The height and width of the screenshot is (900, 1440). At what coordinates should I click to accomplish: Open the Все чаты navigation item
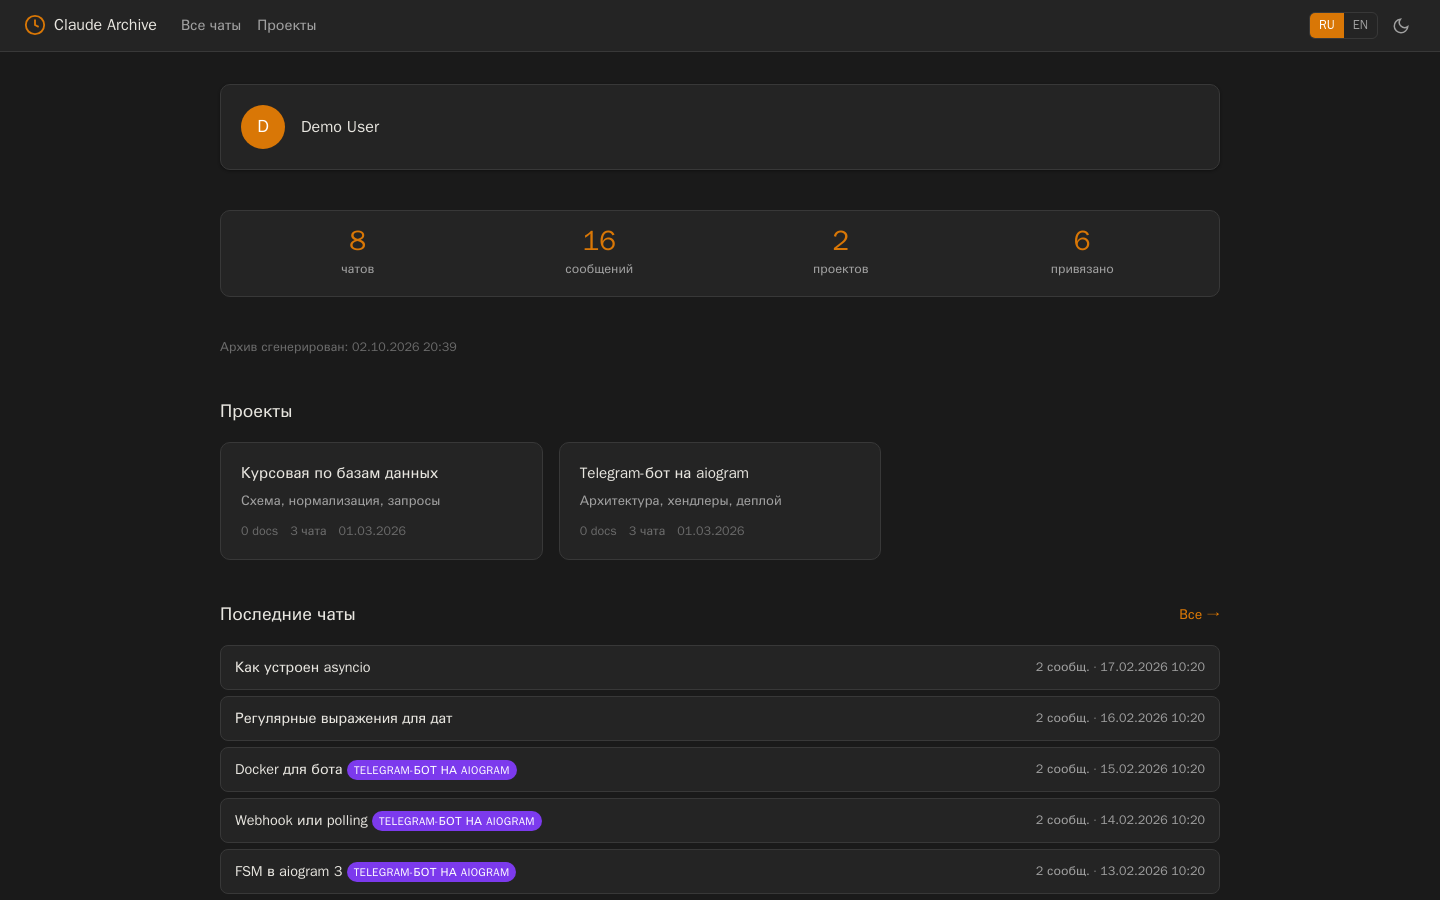211,25
